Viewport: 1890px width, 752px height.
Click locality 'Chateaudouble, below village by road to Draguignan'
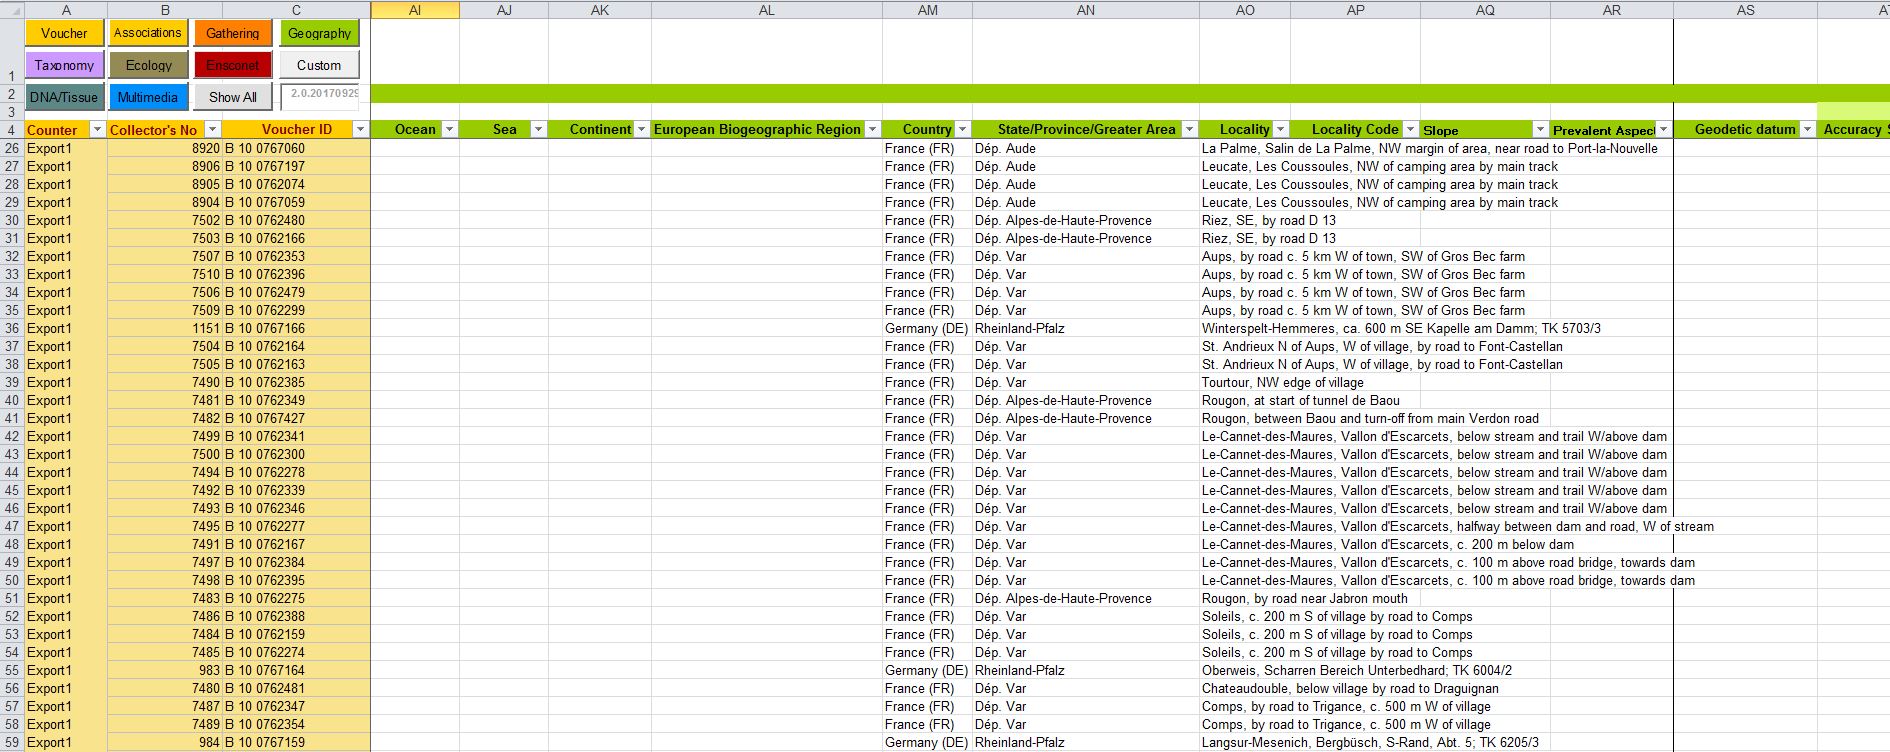pos(1350,688)
